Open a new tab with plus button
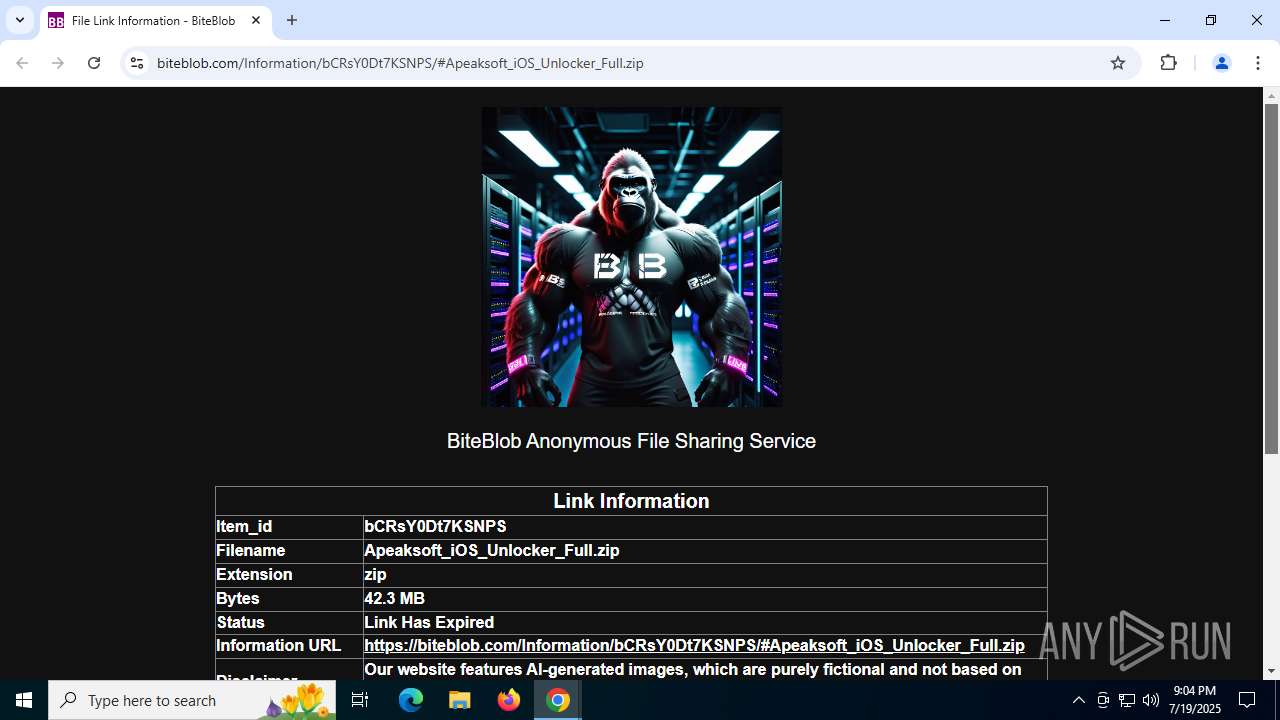 point(292,20)
